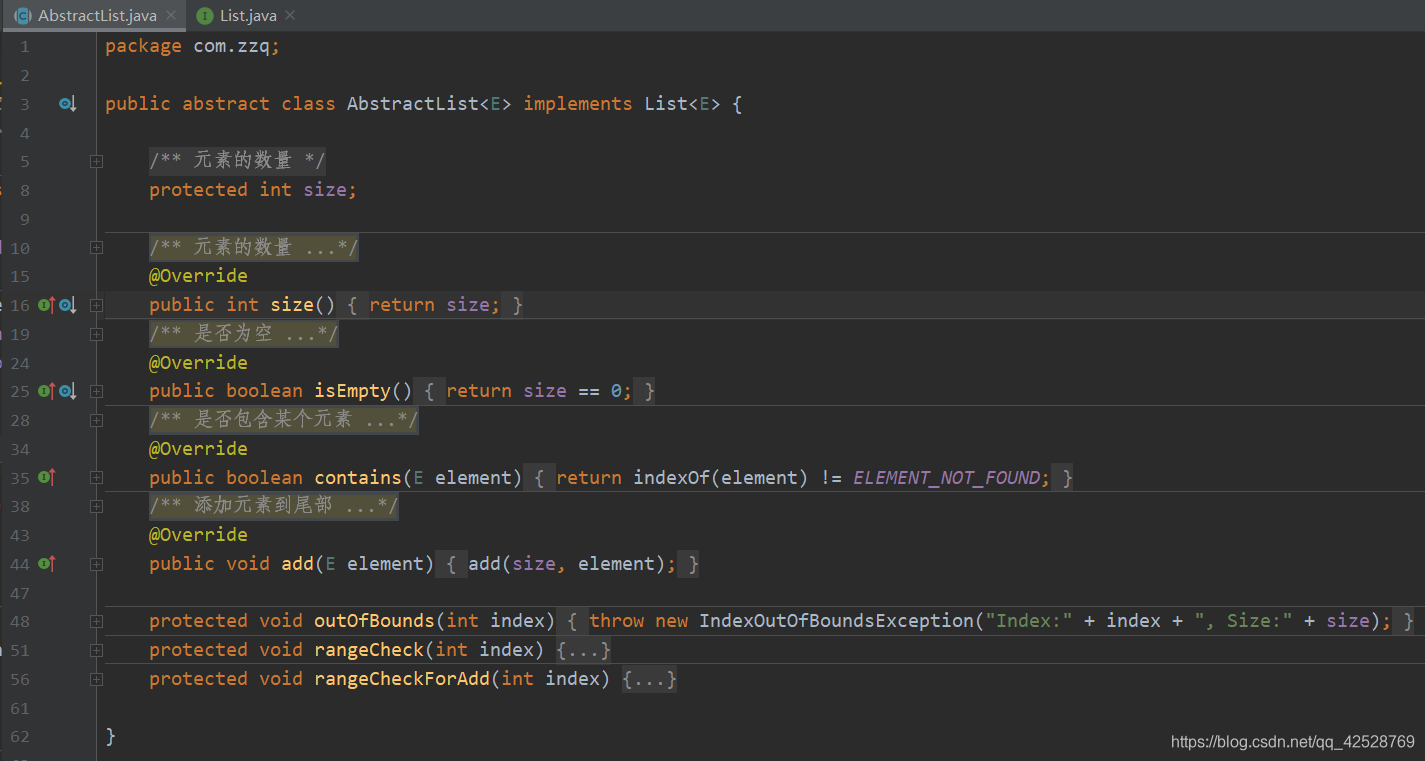The height and width of the screenshot is (761, 1425).
Task: Click indexOf(element) call on line 35
Action: point(720,478)
